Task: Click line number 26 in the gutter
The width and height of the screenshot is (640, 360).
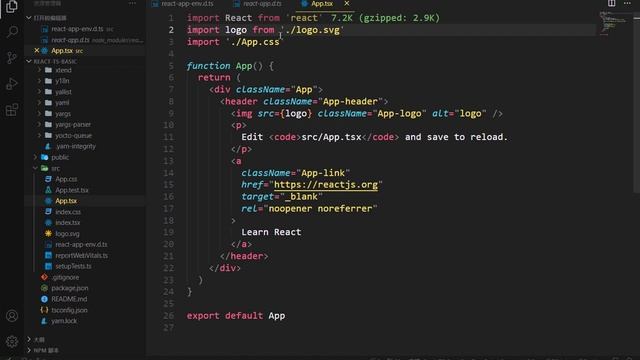Action: click(x=169, y=316)
